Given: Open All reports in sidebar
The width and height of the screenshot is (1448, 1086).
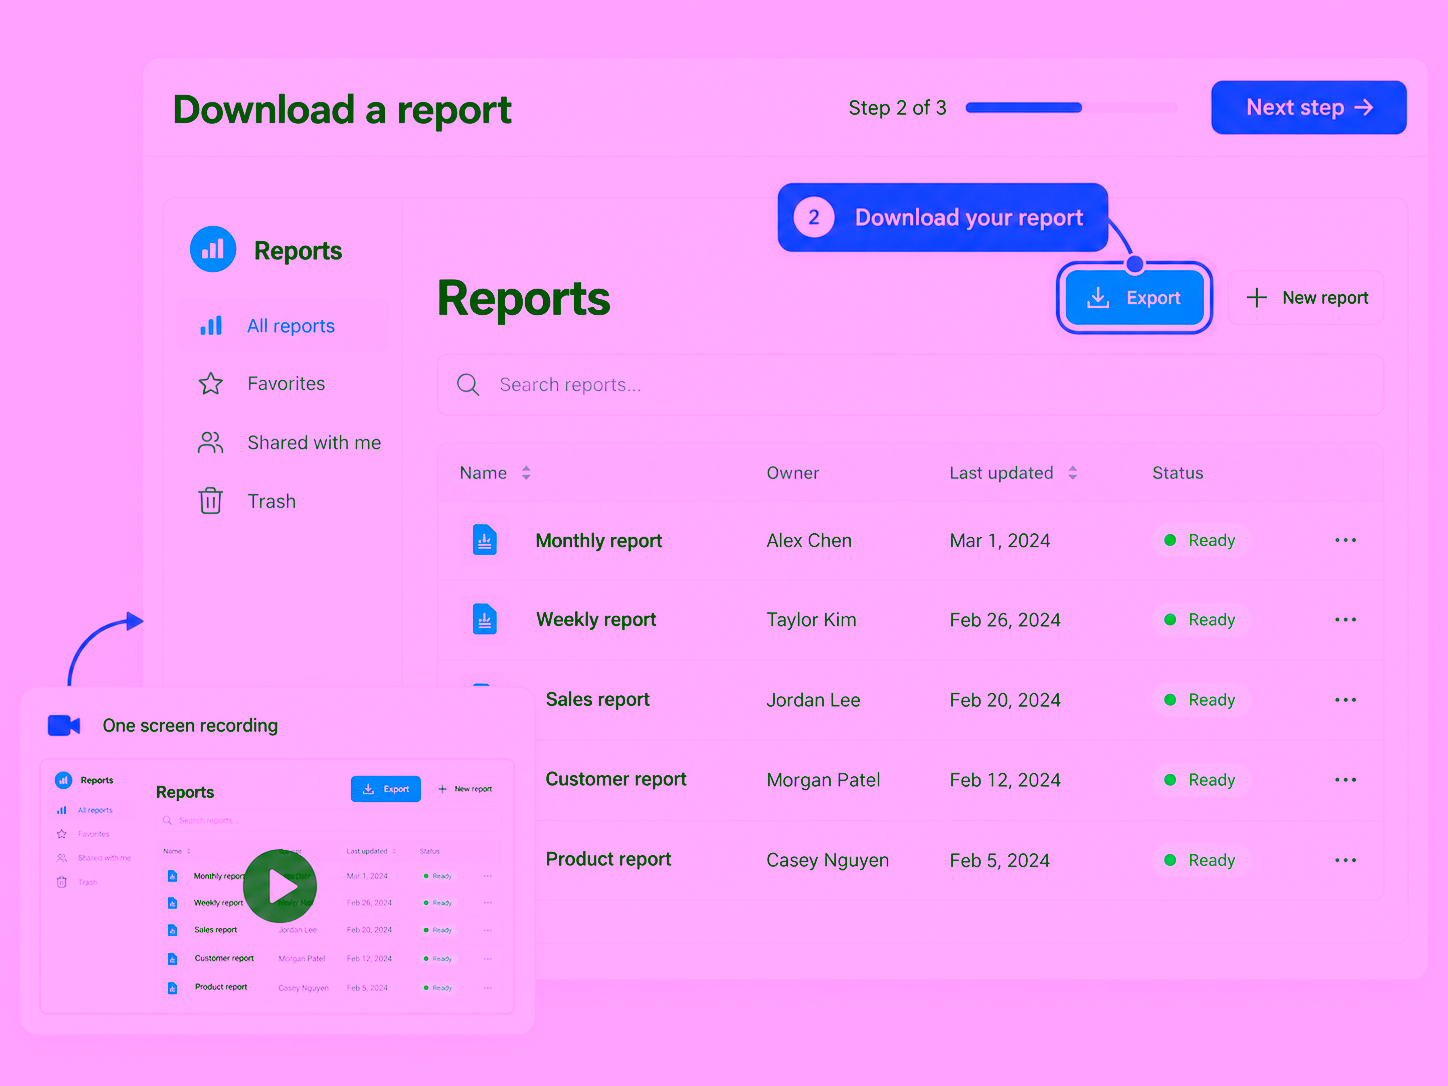Looking at the screenshot, I should [x=283, y=326].
